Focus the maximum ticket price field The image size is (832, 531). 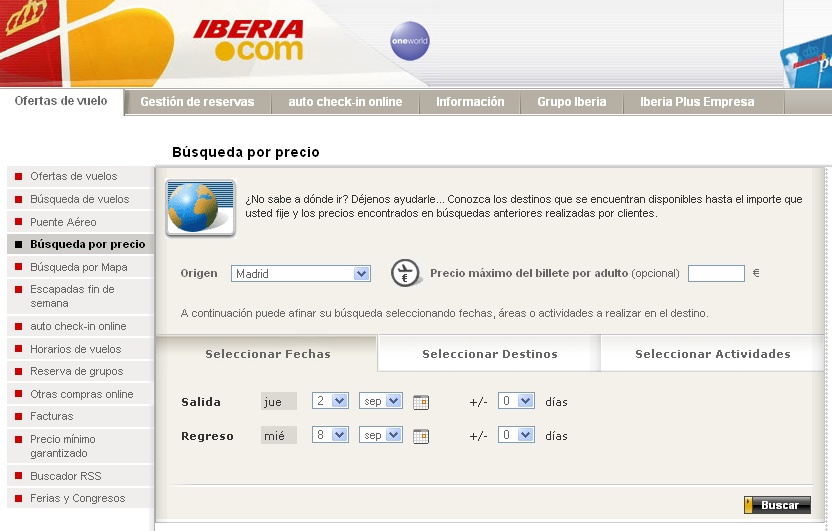pos(716,274)
